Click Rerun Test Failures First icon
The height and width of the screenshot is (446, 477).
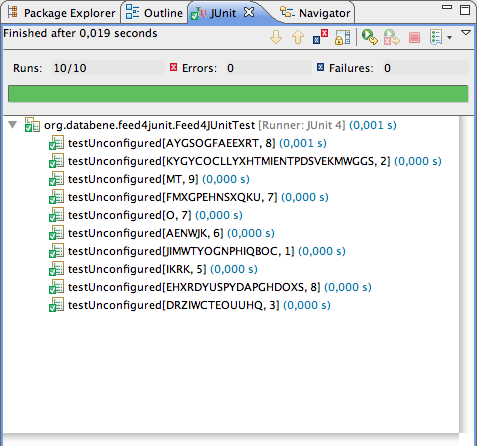pos(391,37)
